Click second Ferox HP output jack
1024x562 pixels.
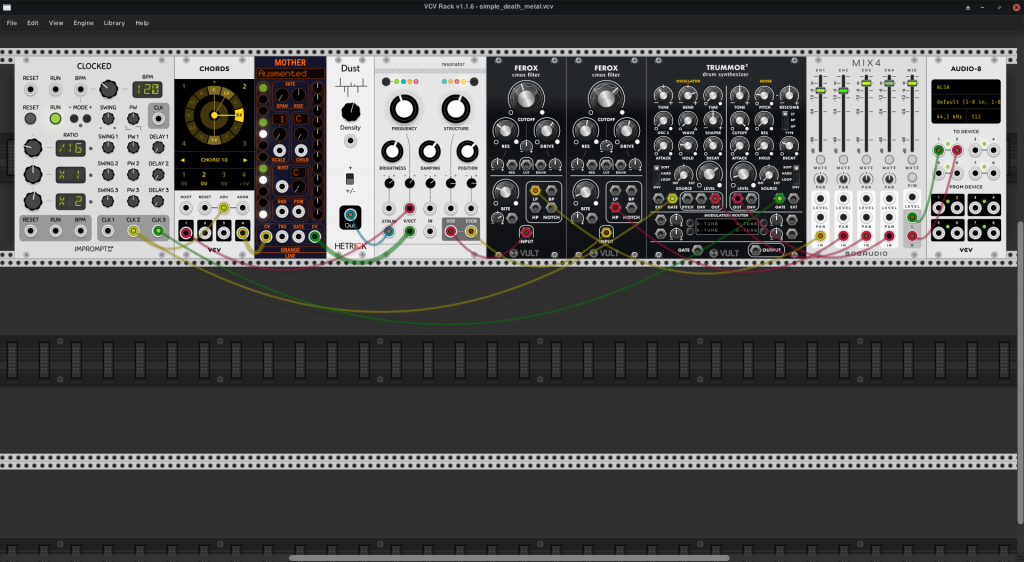pos(615,208)
